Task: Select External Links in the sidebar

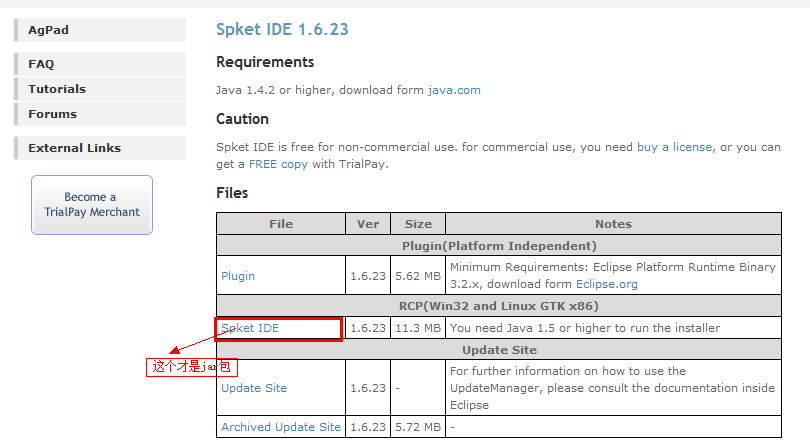Action: pos(74,148)
